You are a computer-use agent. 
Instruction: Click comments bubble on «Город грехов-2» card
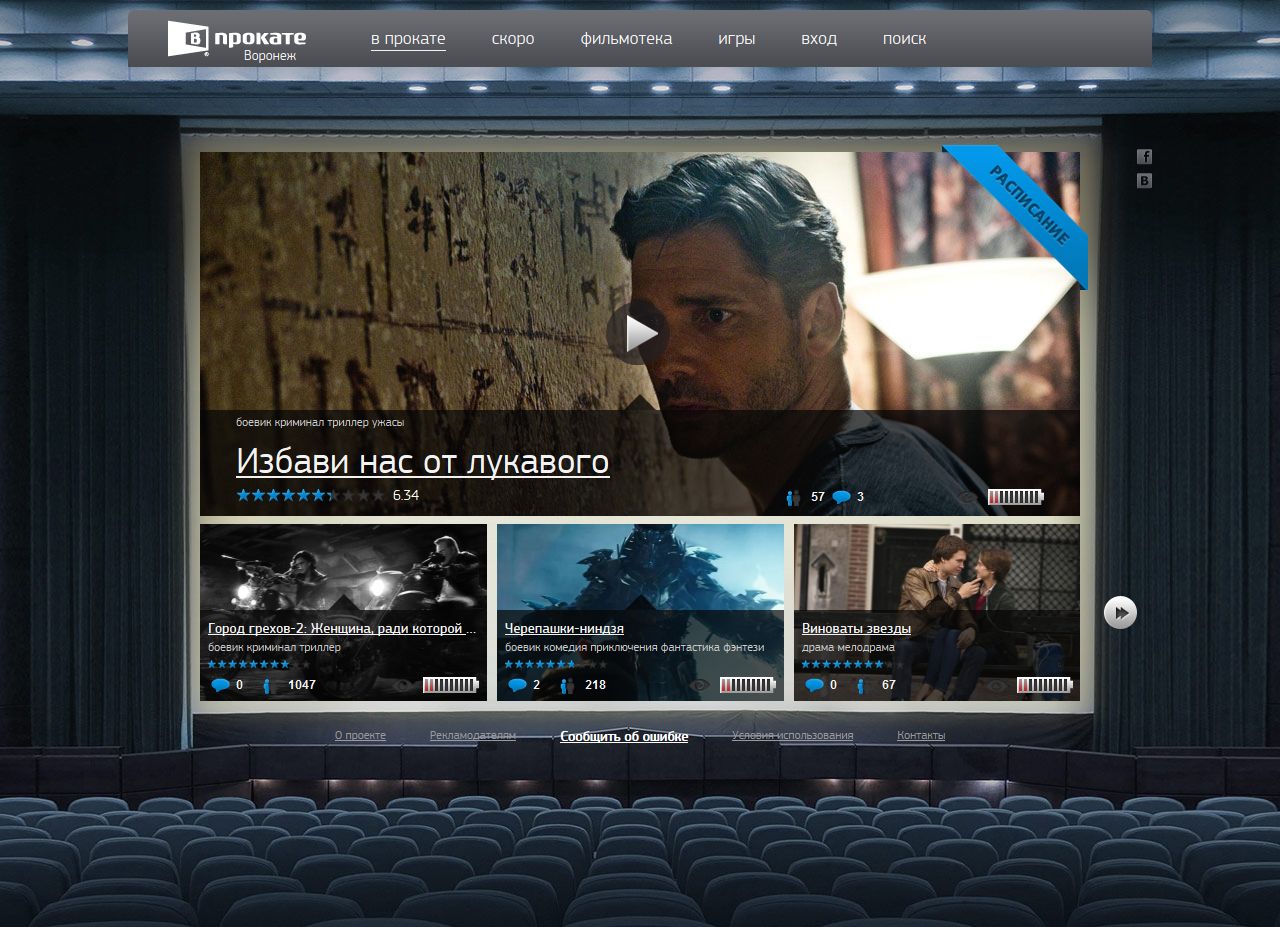[221, 685]
